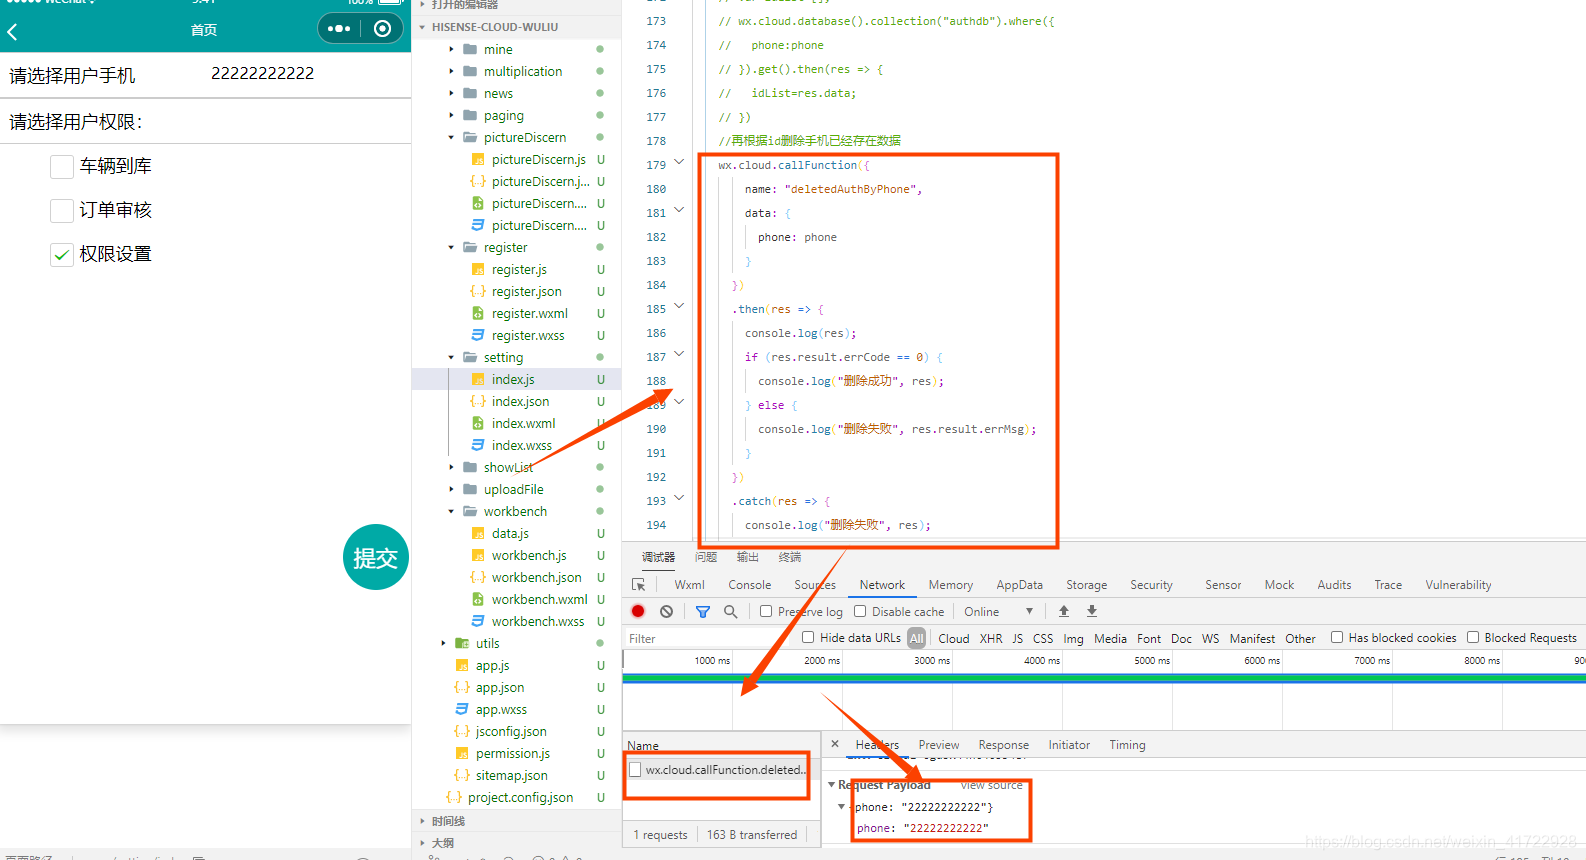Collapse the pictureDiscern folder

[x=451, y=137]
